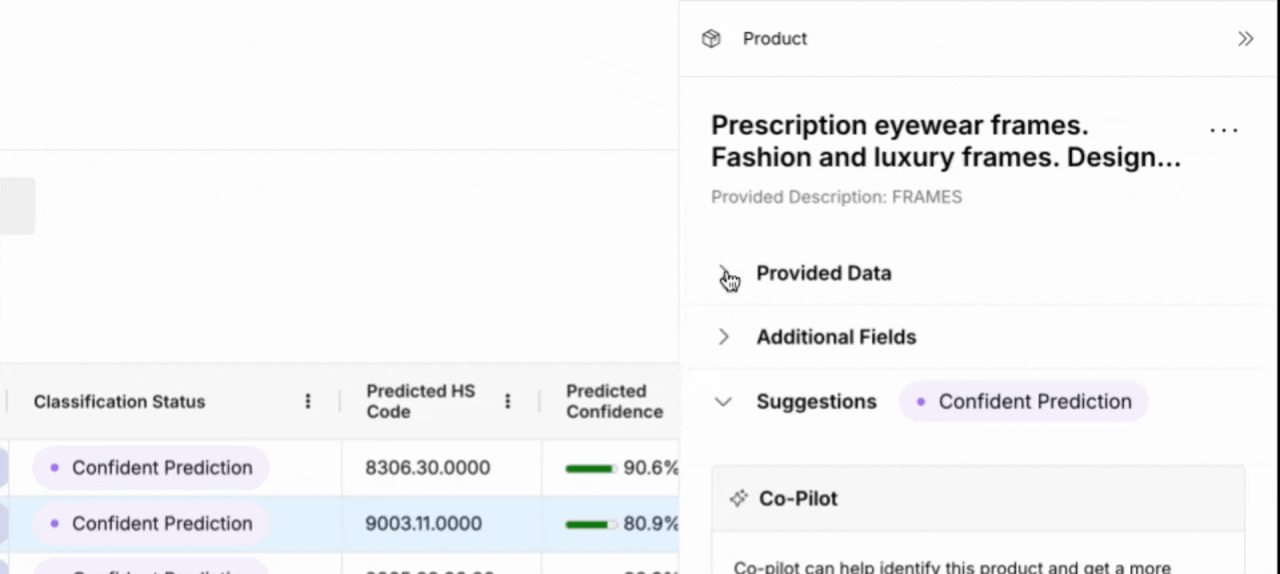Screen dimensions: 1280x574
Task: Open the Predicted HS Code column options menu
Action: 508,401
